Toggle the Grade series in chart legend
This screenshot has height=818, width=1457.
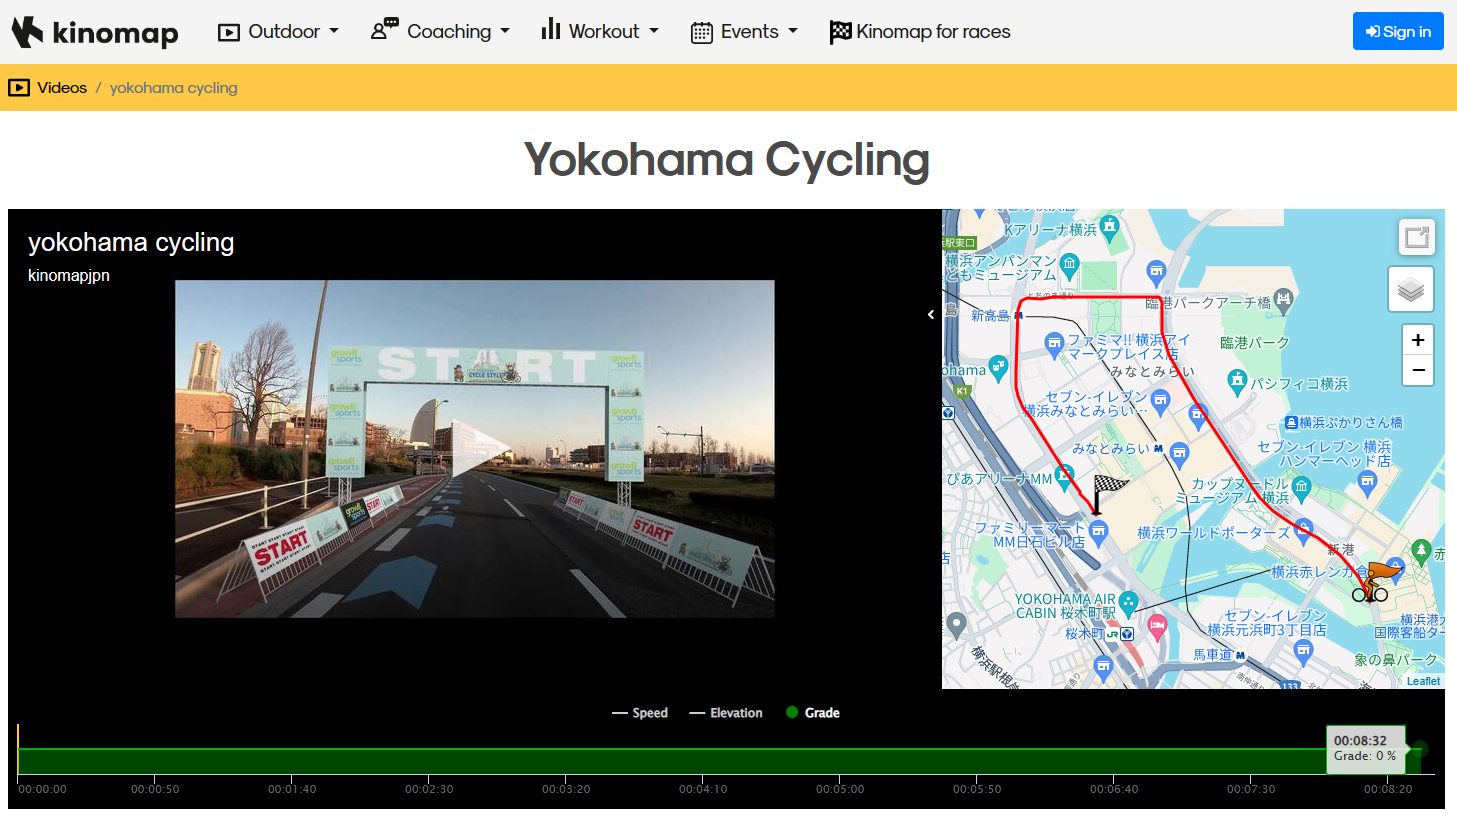(x=813, y=713)
